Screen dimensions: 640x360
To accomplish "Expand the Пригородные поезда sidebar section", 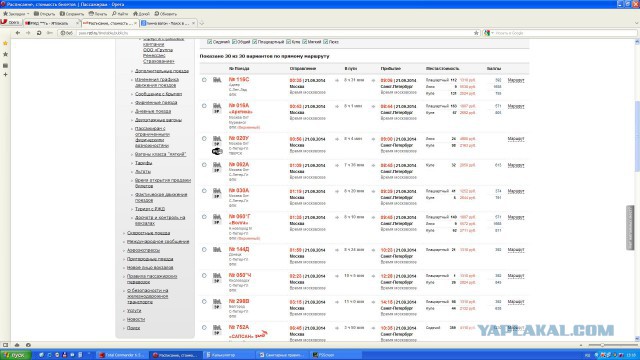I will pyautogui.click(x=150, y=259).
